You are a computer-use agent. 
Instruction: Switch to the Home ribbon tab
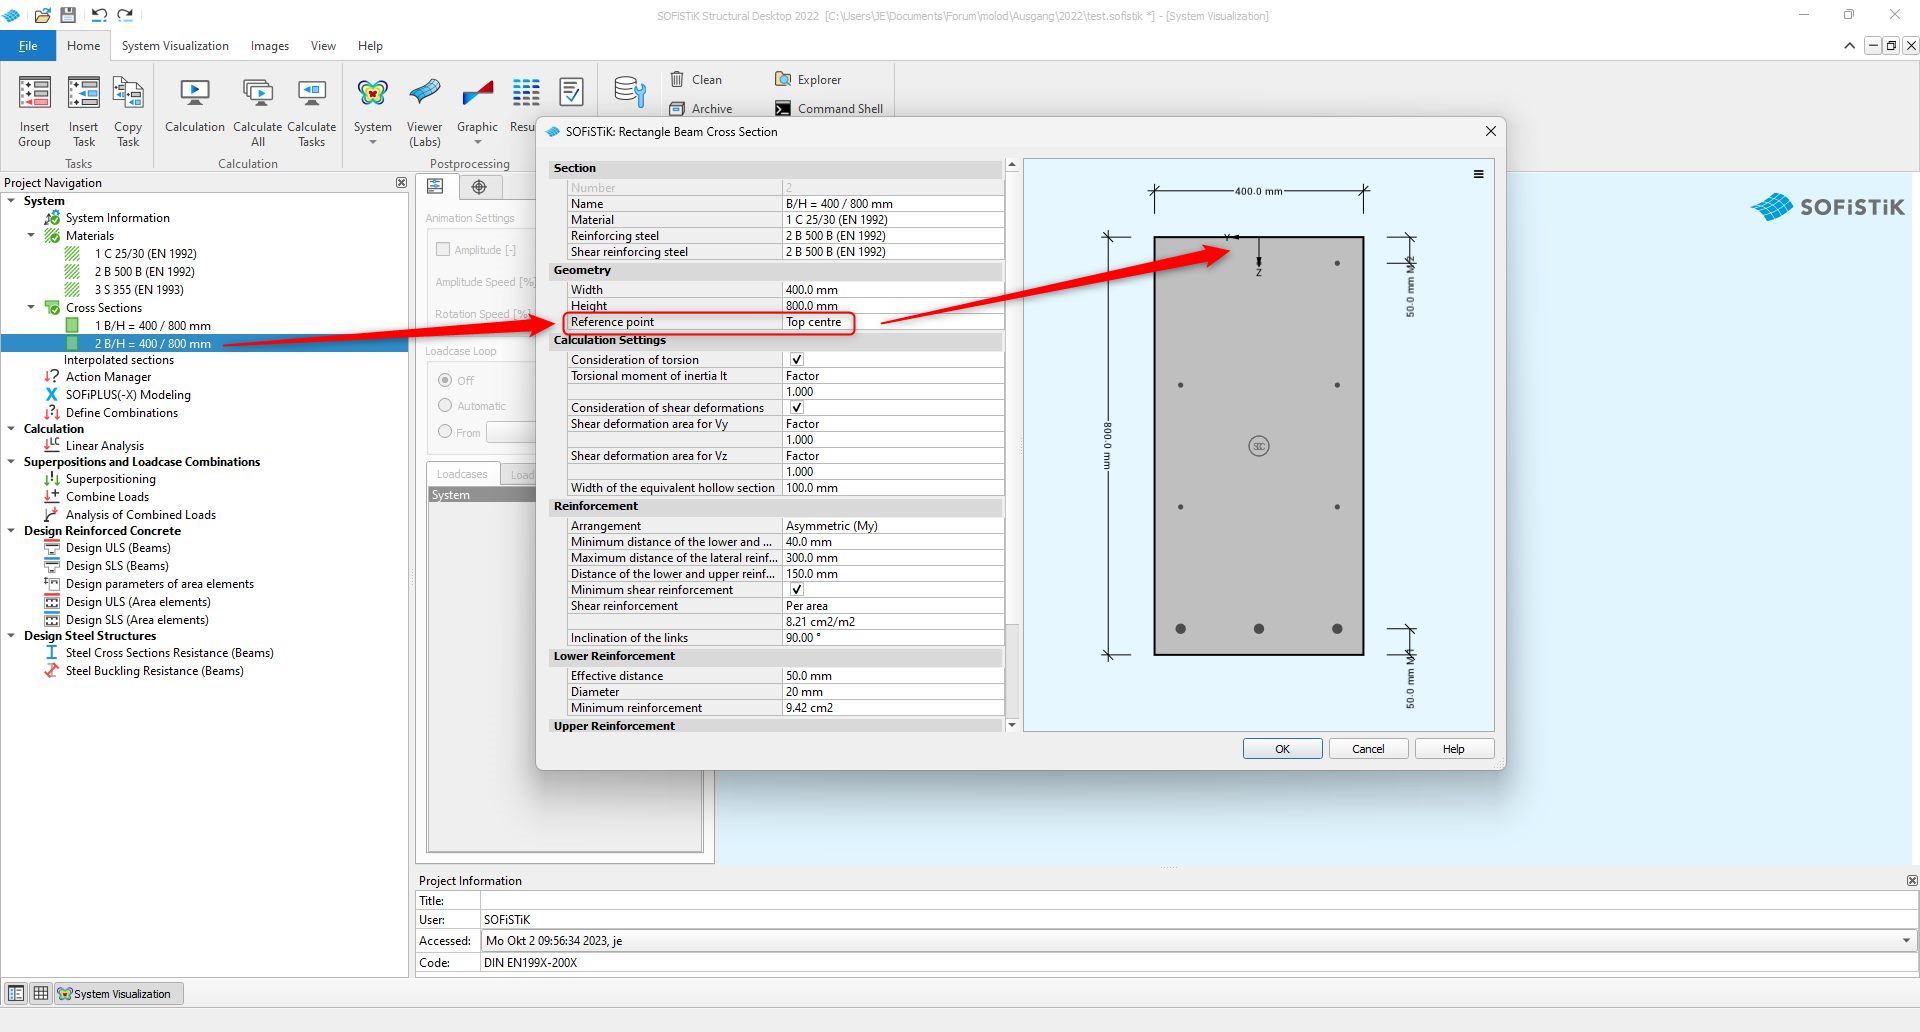[84, 46]
